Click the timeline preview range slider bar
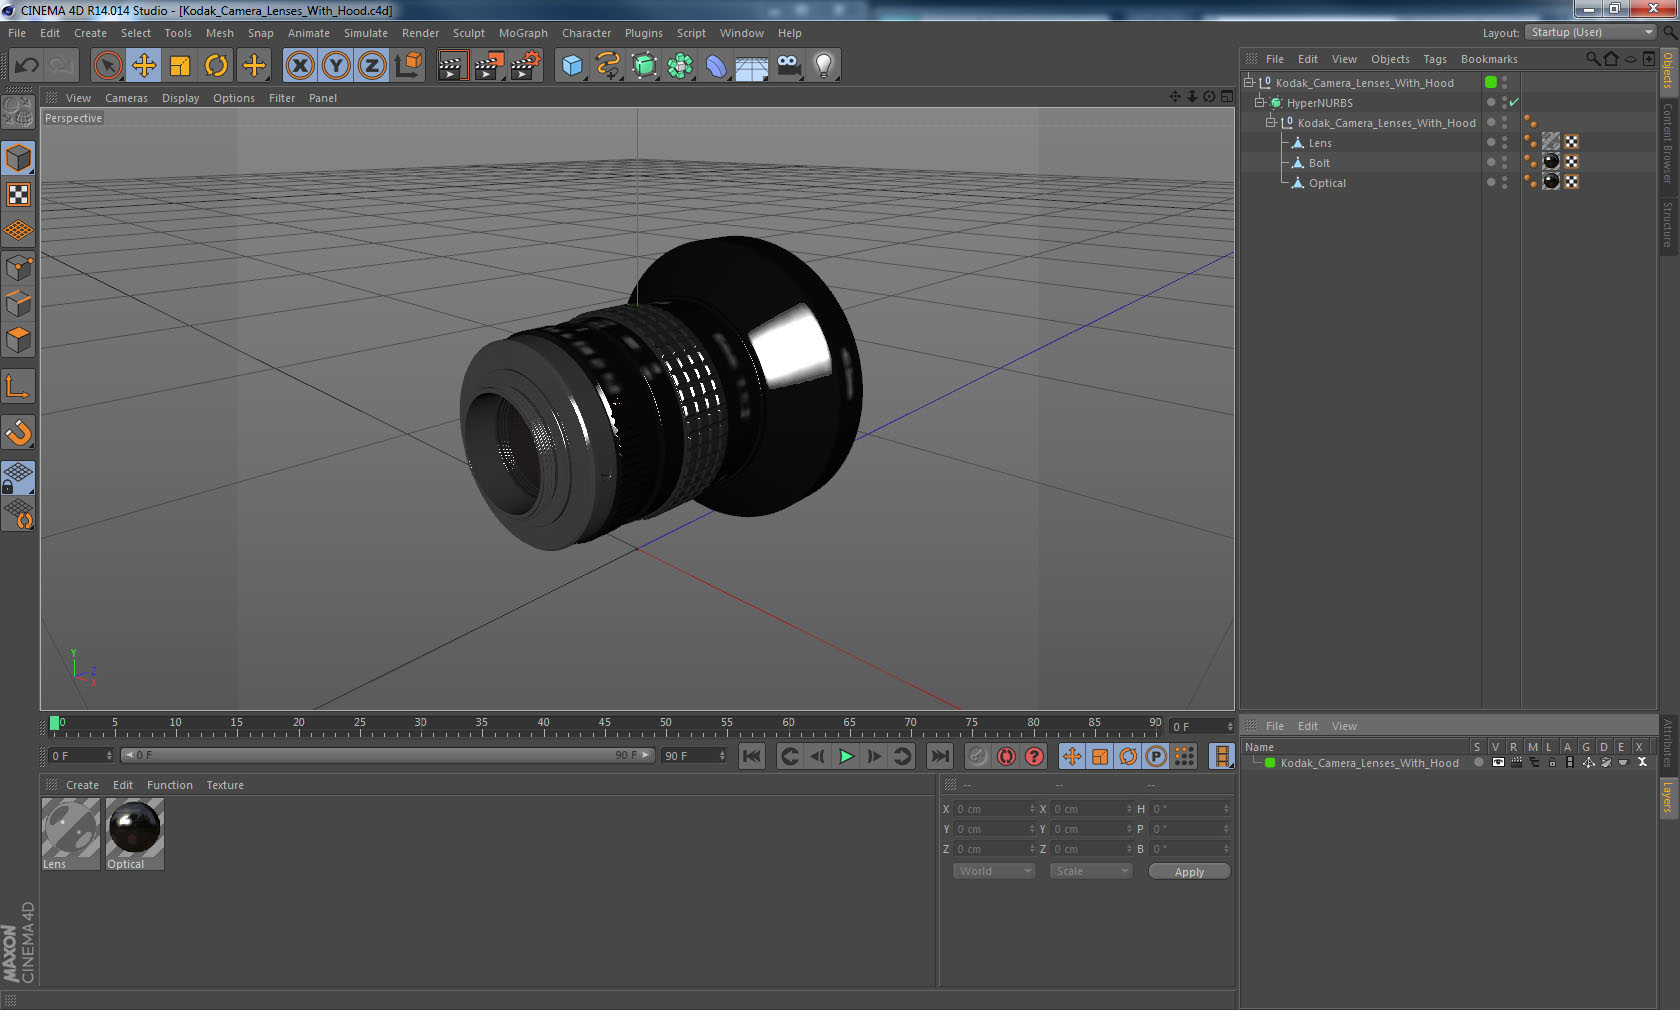The width and height of the screenshot is (1680, 1010). point(386,755)
